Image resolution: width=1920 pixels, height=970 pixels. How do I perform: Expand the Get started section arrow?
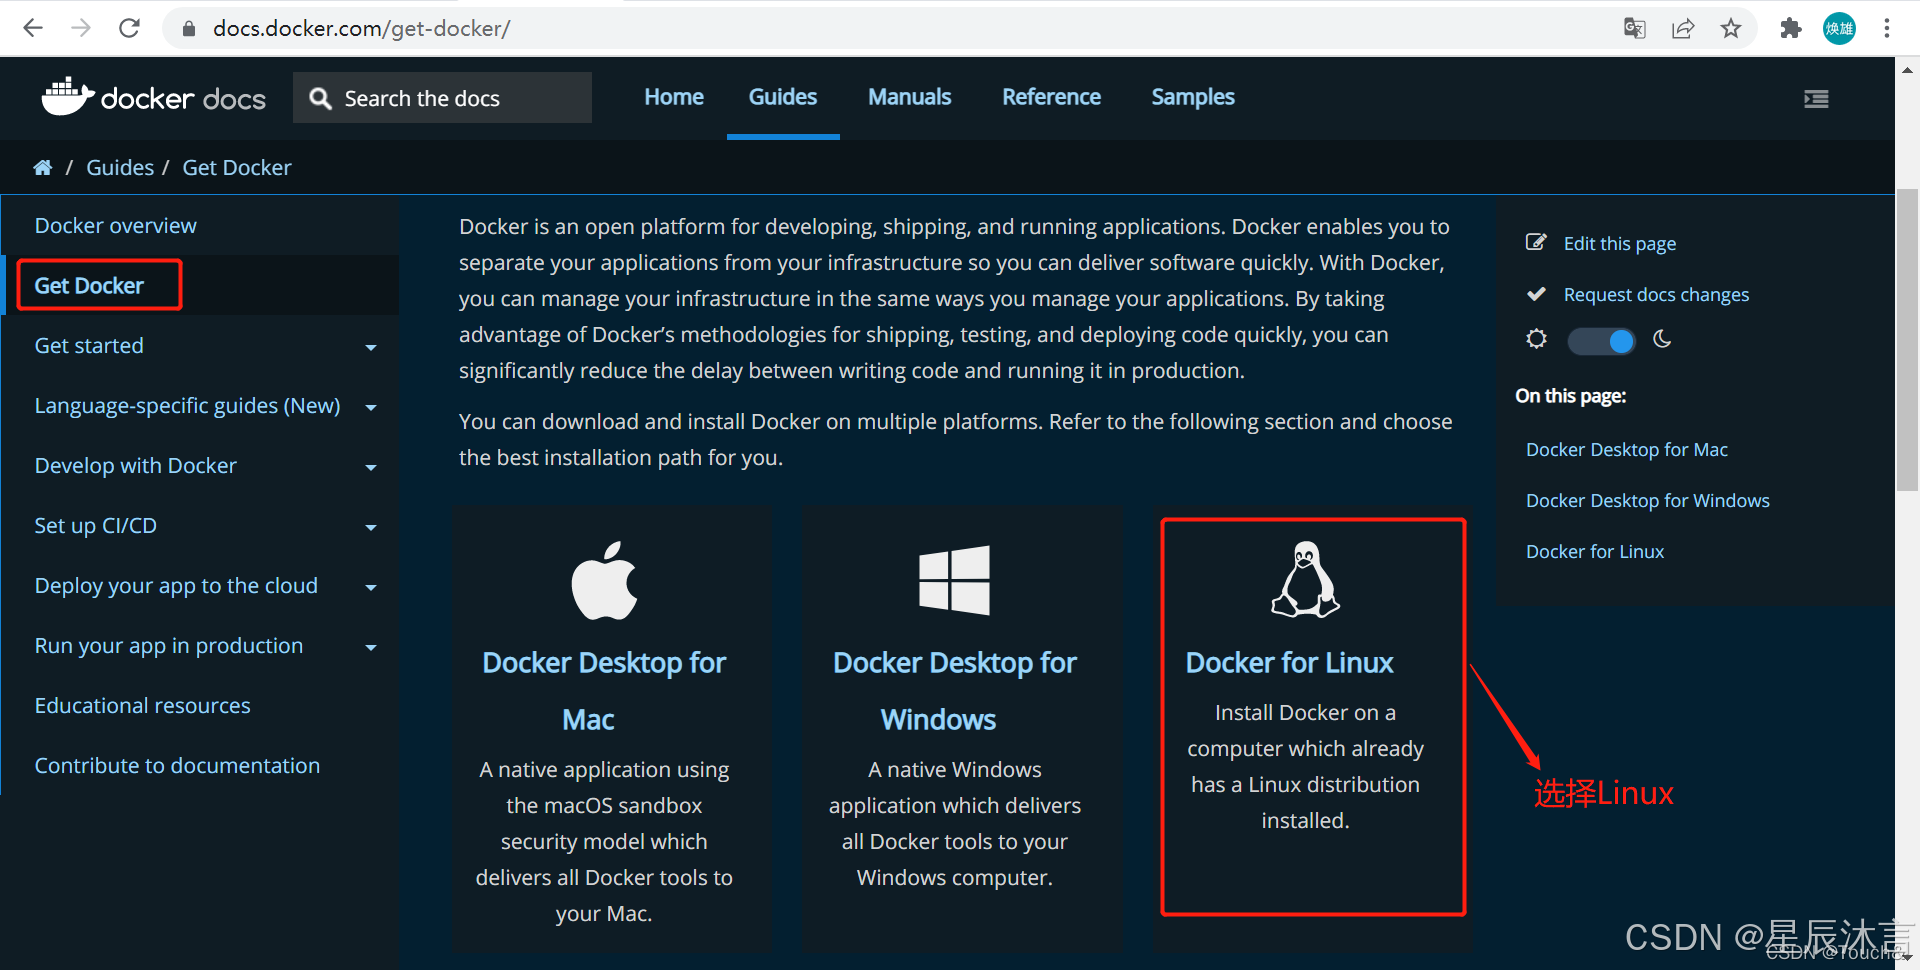(x=371, y=347)
